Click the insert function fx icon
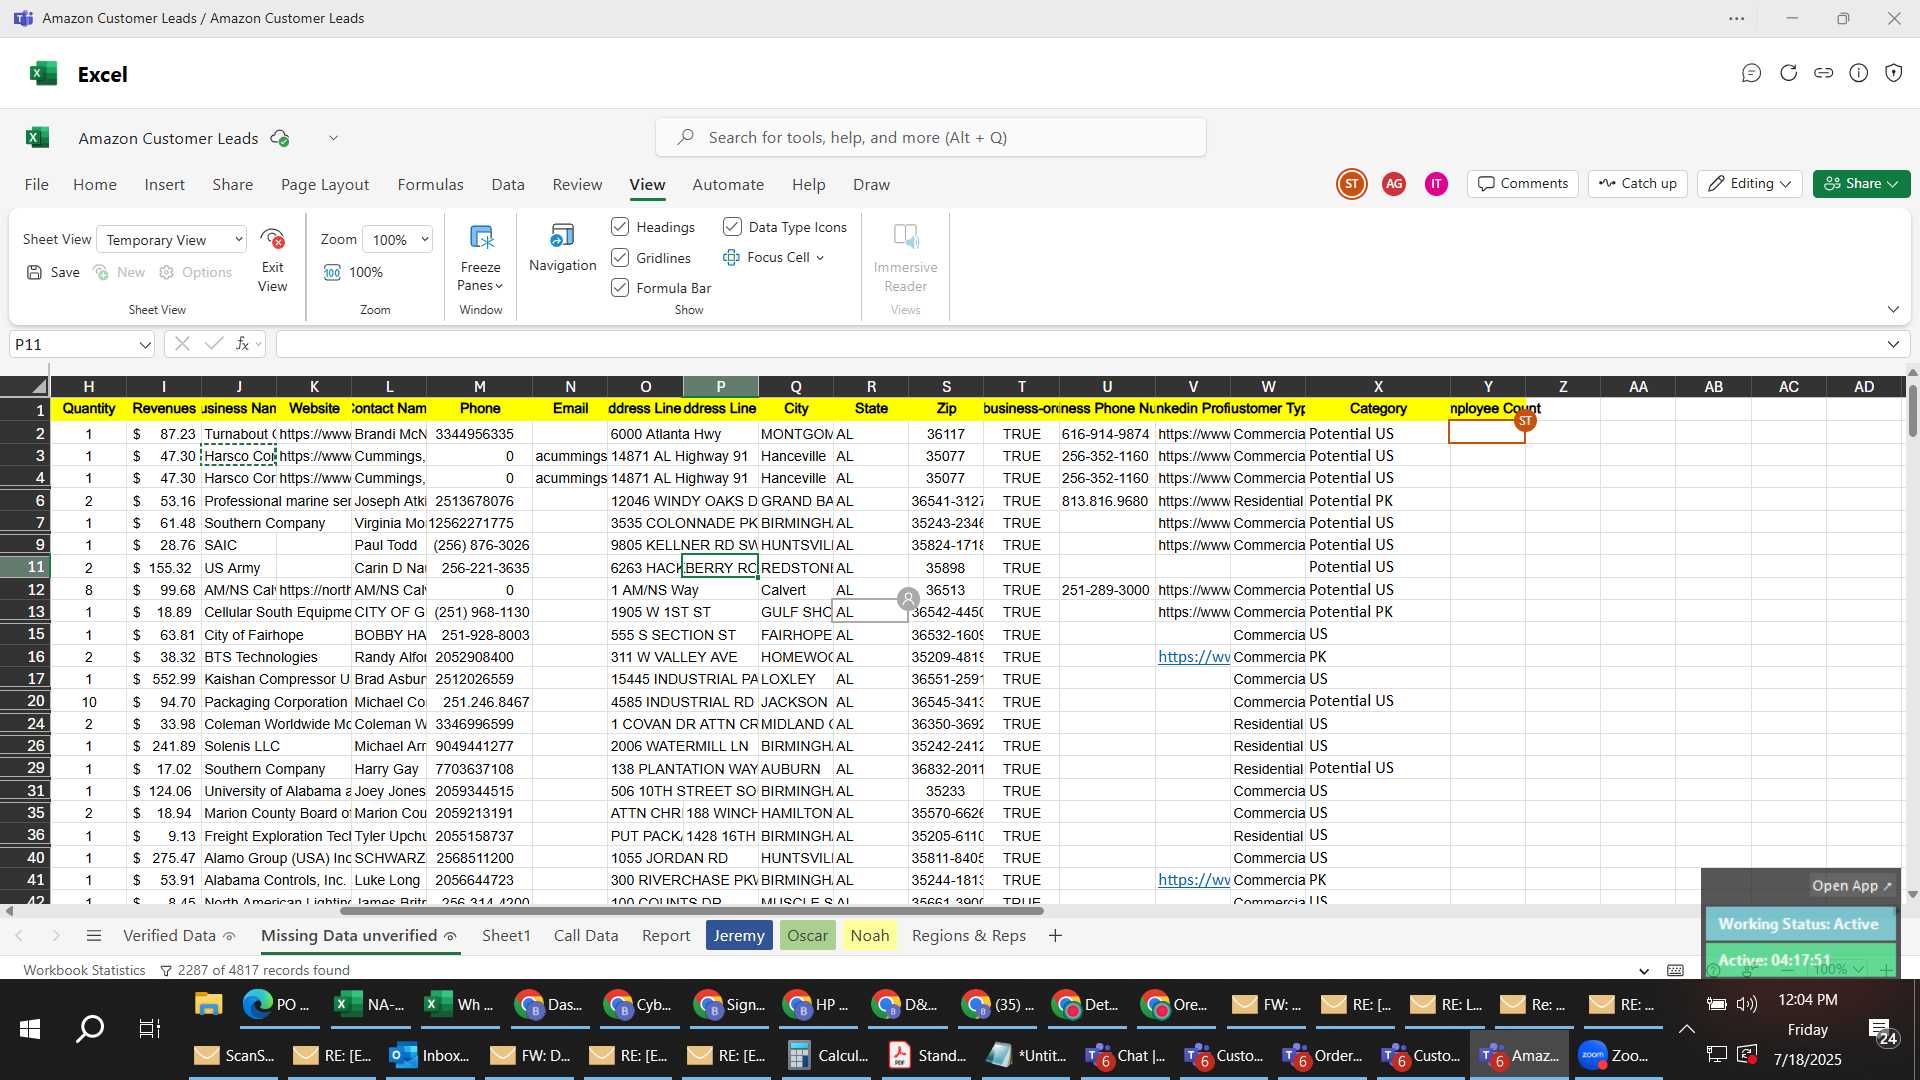 (242, 344)
